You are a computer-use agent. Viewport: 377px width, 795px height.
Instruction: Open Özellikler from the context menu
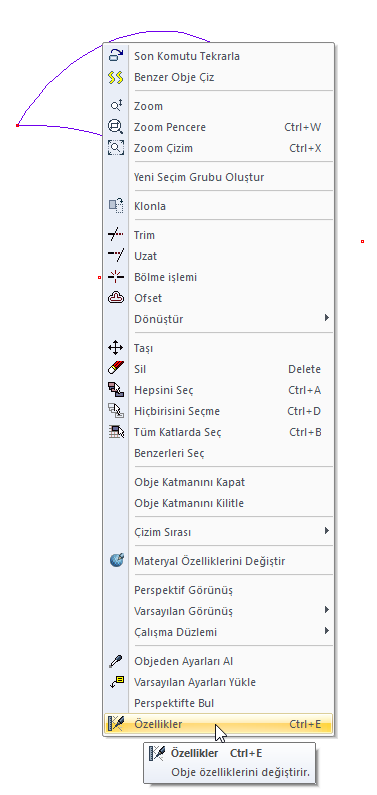[218, 724]
